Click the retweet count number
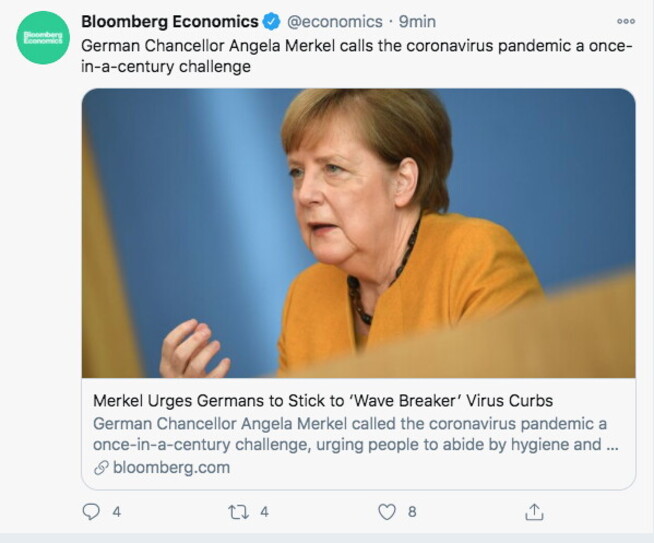Image resolution: width=654 pixels, height=543 pixels. click(265, 512)
